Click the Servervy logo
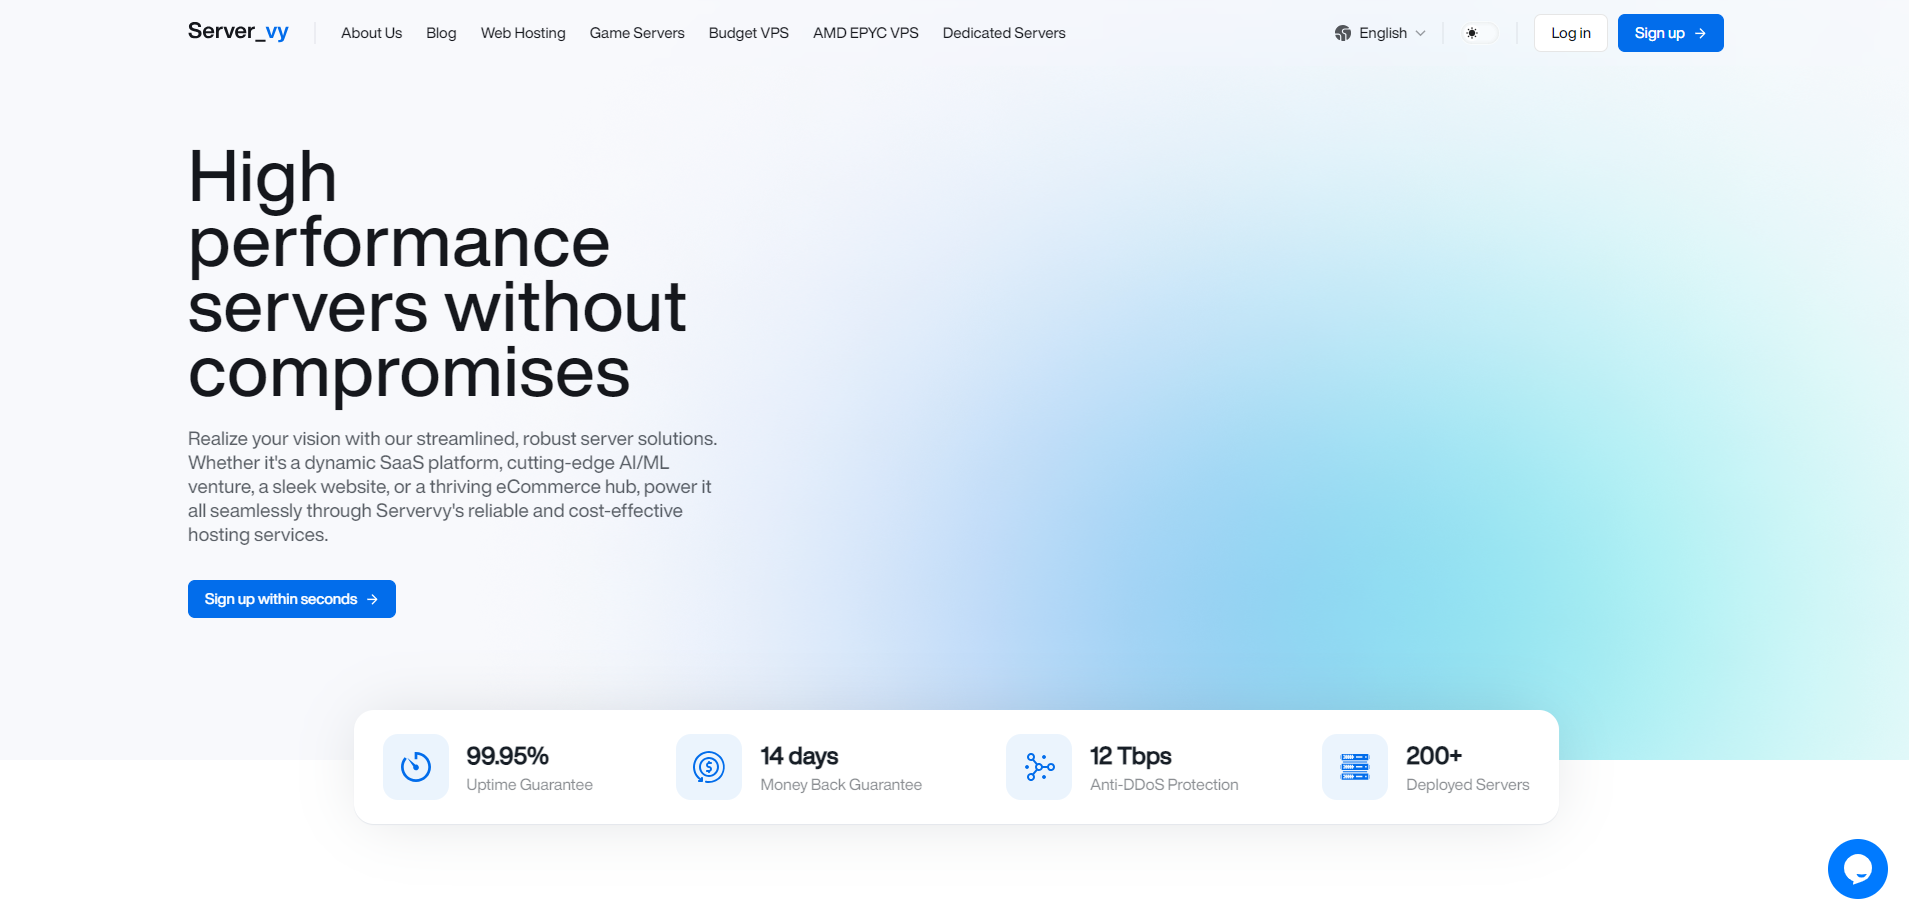Screen dimensions: 1909x919 [238, 32]
